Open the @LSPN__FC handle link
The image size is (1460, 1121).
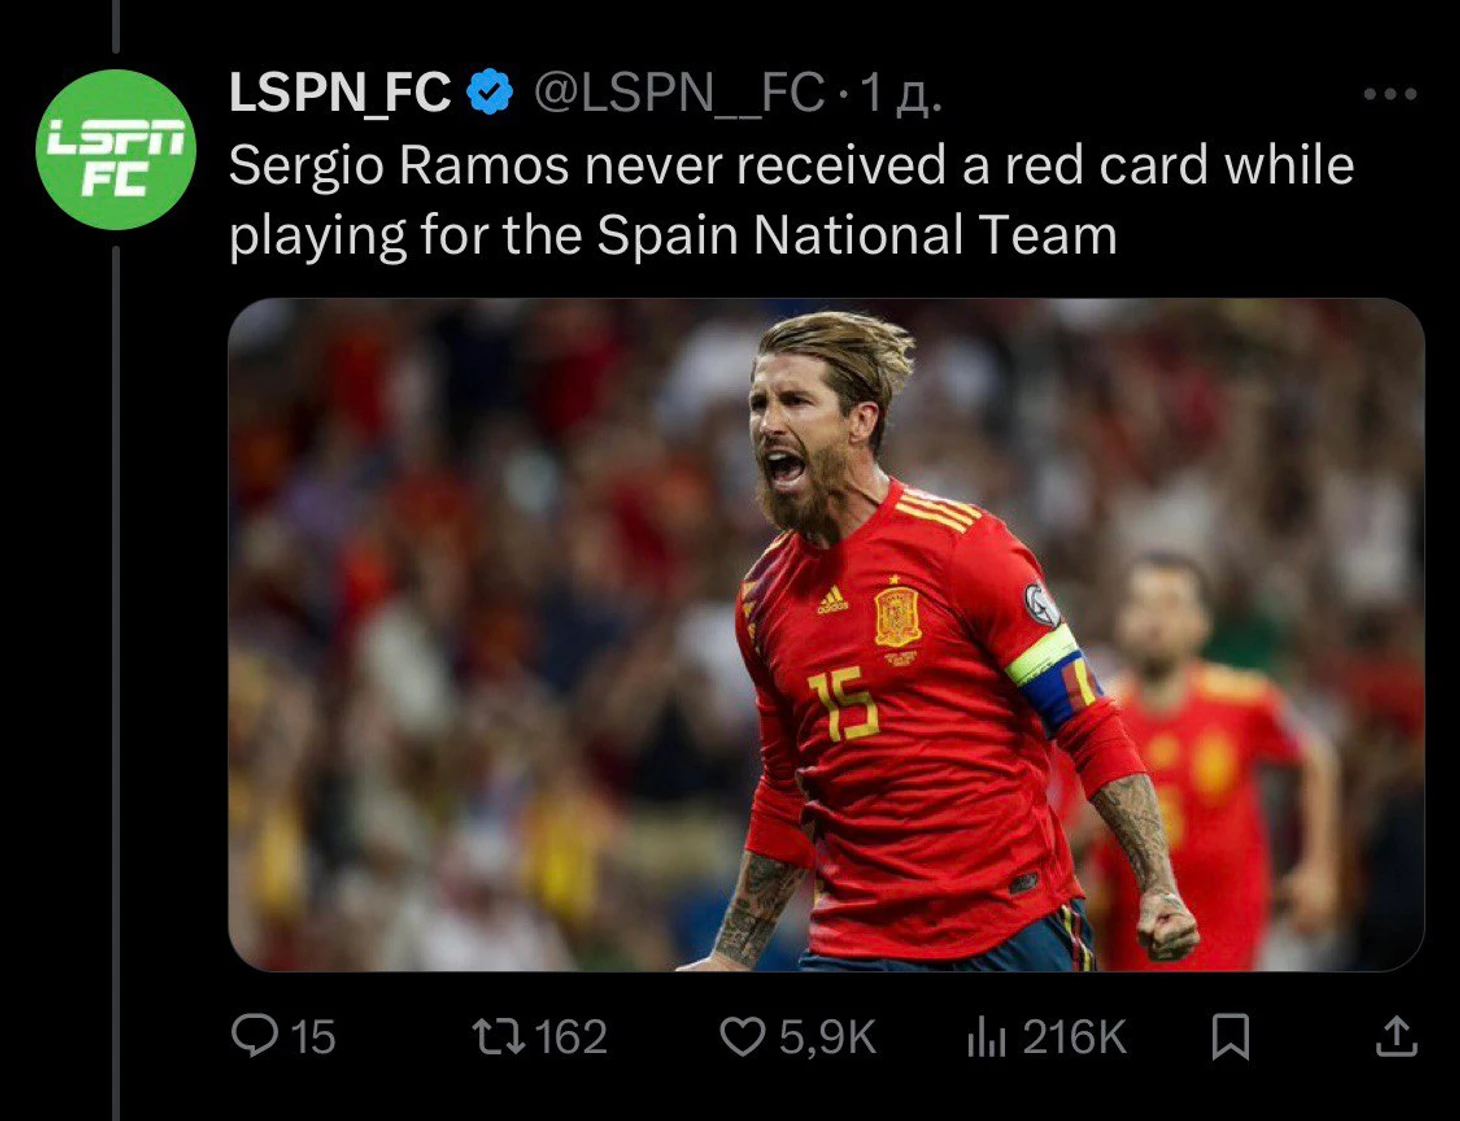[x=680, y=93]
